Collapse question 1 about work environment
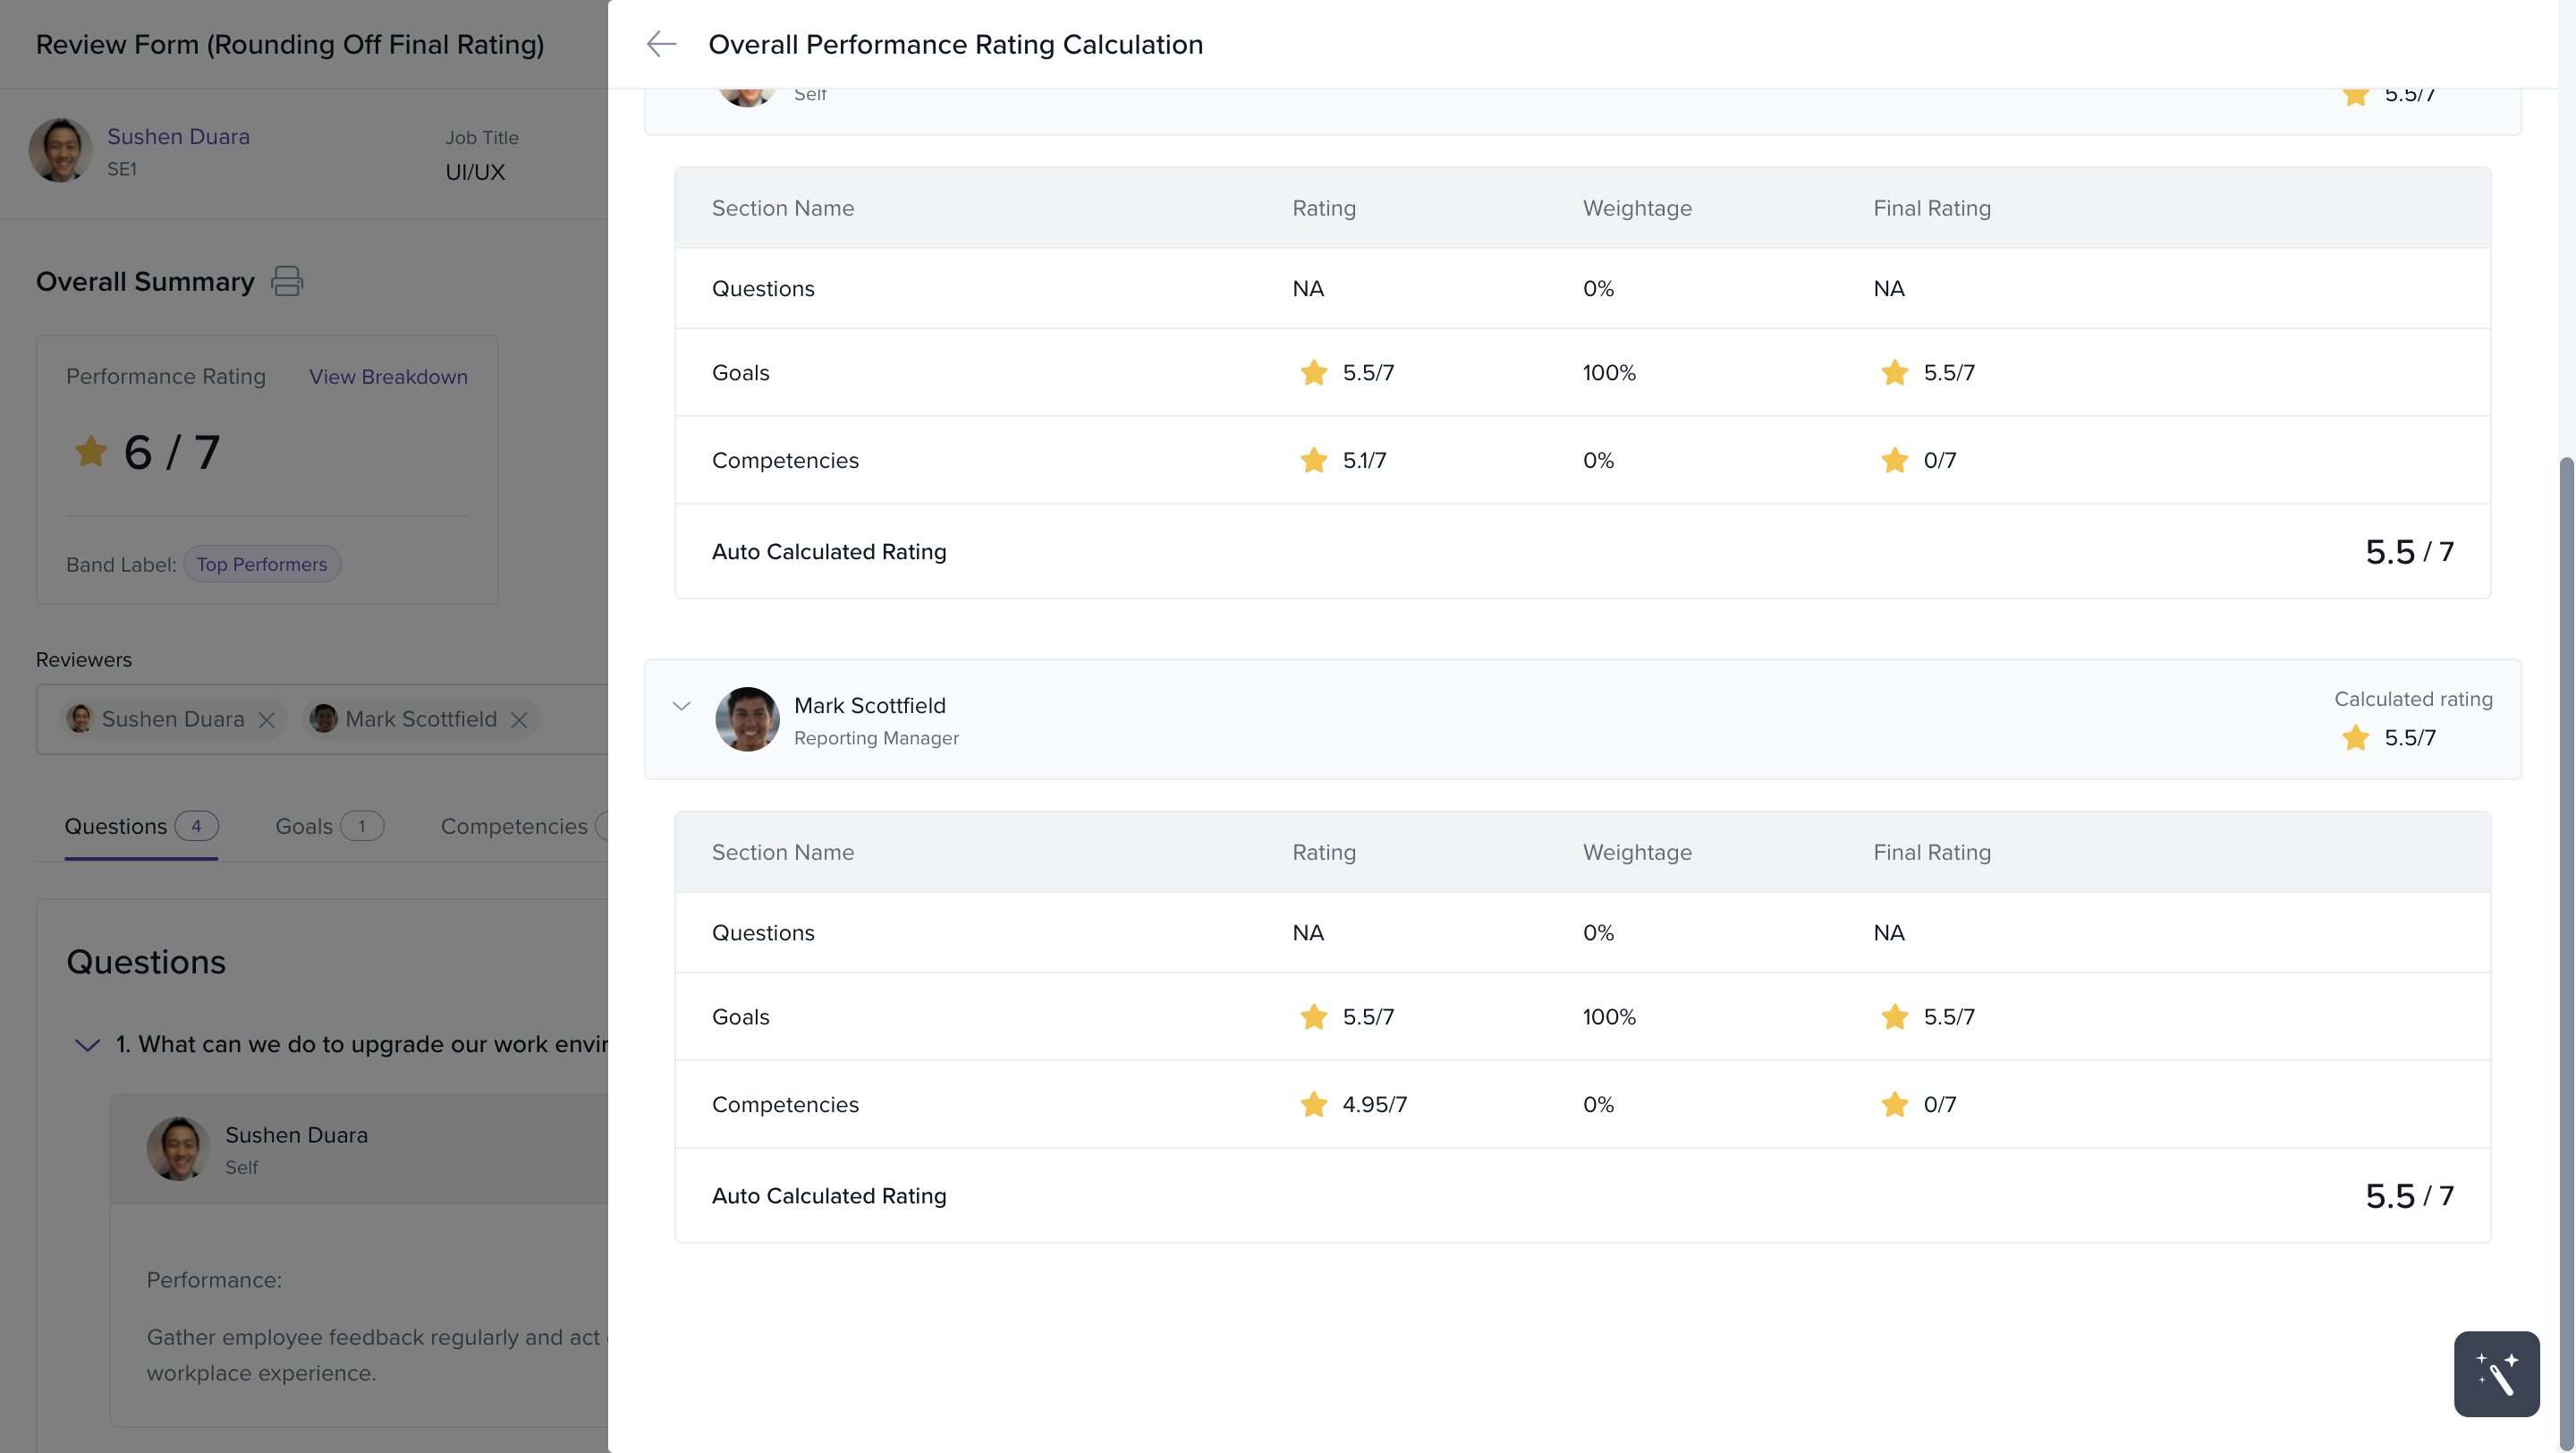Viewport: 2576px width, 1453px height. 88,1045
